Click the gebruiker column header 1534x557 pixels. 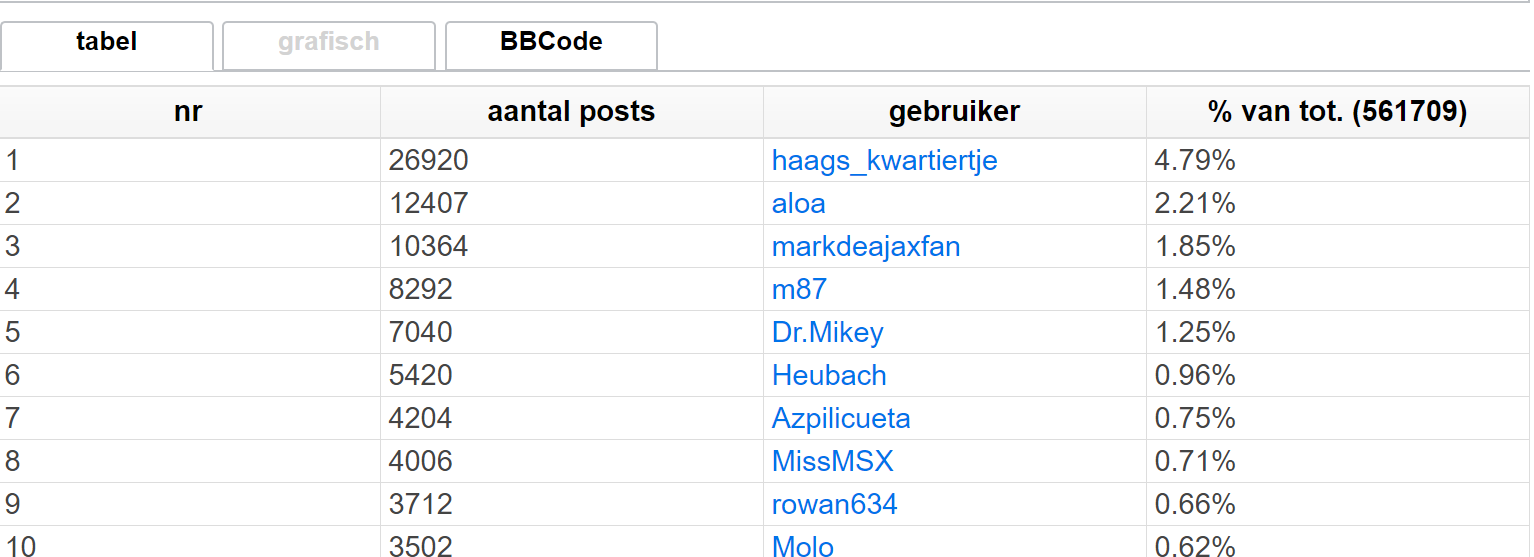click(954, 112)
